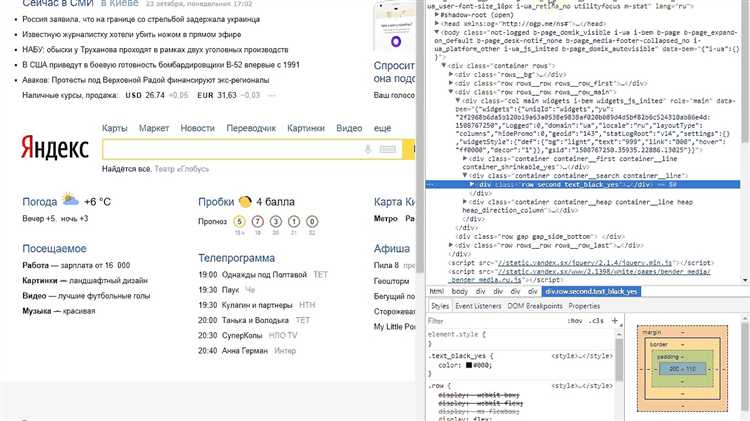Viewport: 750px width, 421px height.
Task: Open the Карты link above search
Action: pyautogui.click(x=114, y=128)
